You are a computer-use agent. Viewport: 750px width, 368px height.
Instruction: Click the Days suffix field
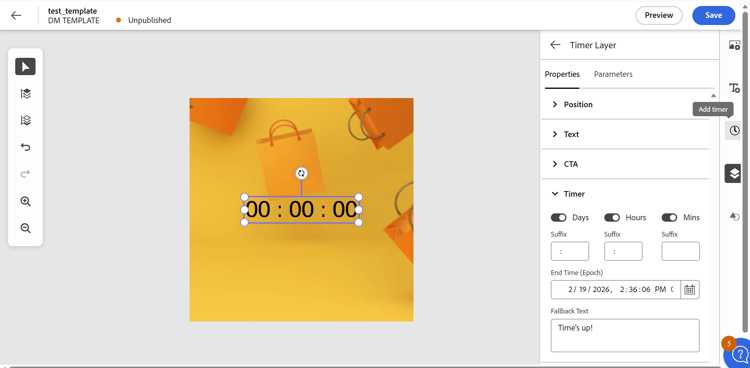[x=570, y=251]
